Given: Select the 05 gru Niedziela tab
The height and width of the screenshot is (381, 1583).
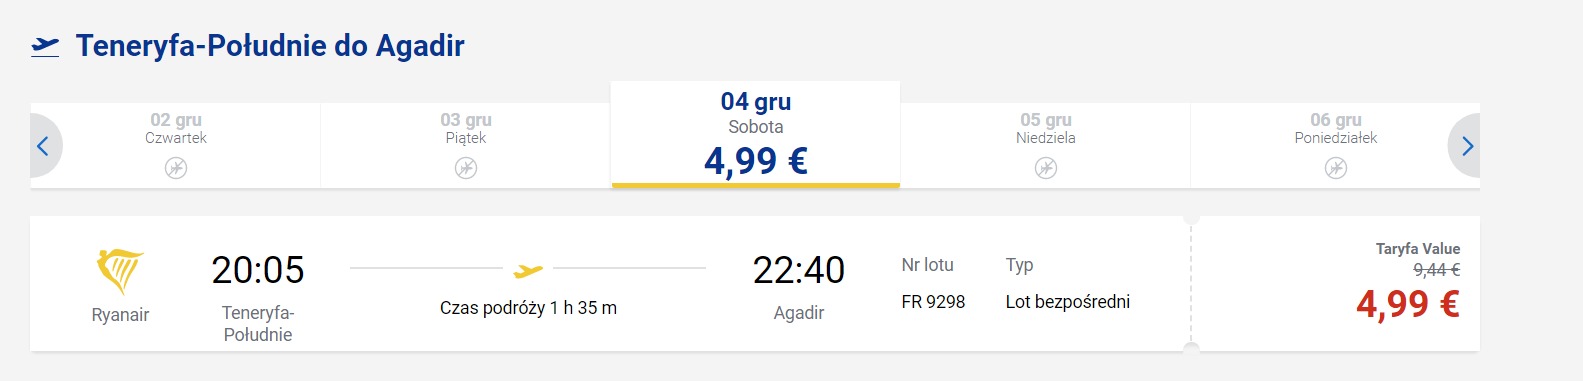Looking at the screenshot, I should coord(1046,145).
